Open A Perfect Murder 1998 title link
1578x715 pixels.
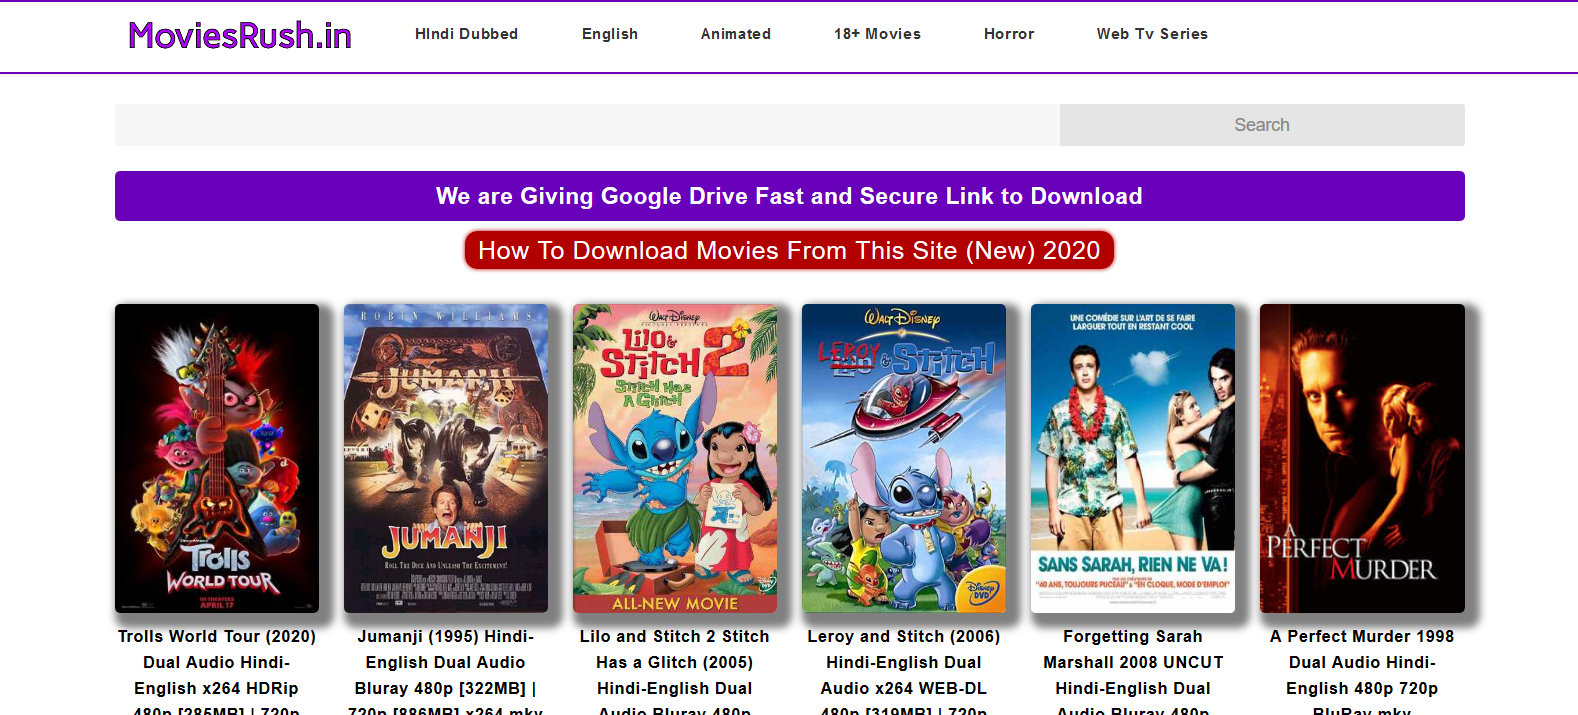point(1362,671)
